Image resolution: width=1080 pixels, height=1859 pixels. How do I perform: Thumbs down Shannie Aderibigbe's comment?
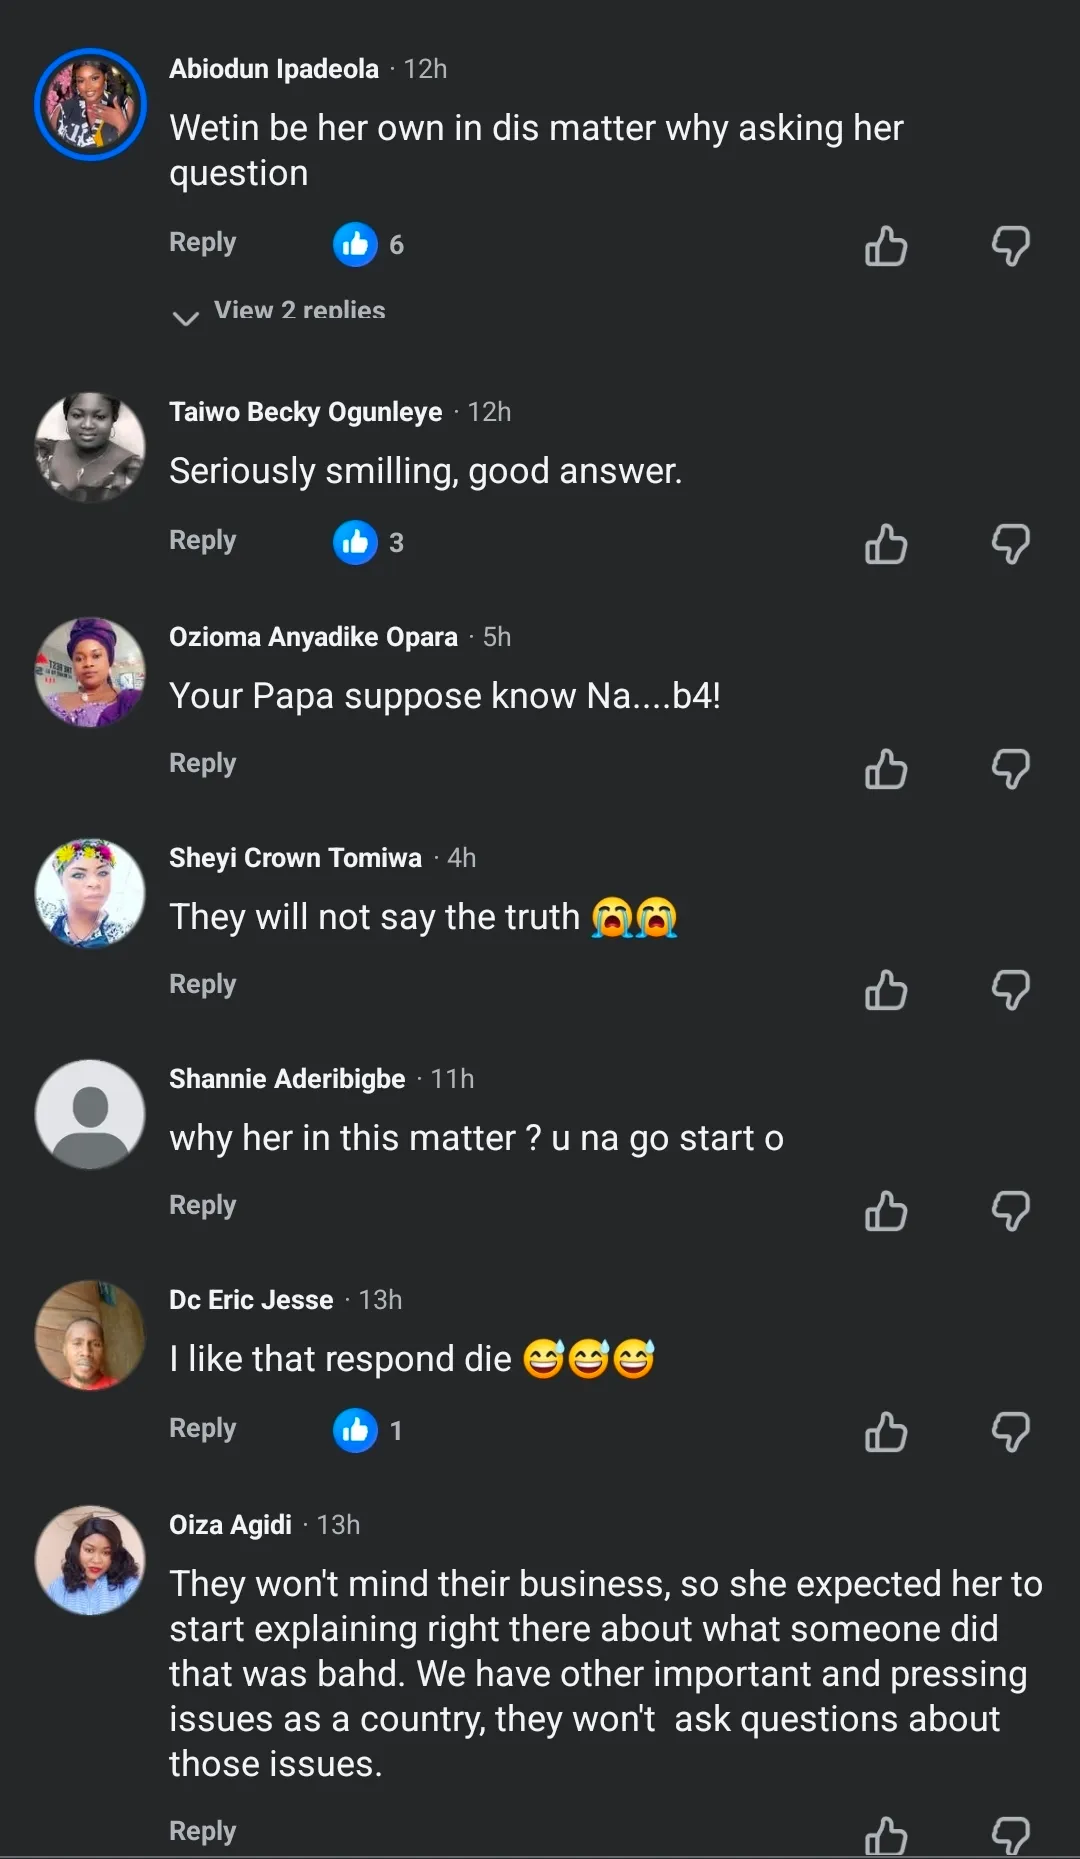click(x=1010, y=1211)
